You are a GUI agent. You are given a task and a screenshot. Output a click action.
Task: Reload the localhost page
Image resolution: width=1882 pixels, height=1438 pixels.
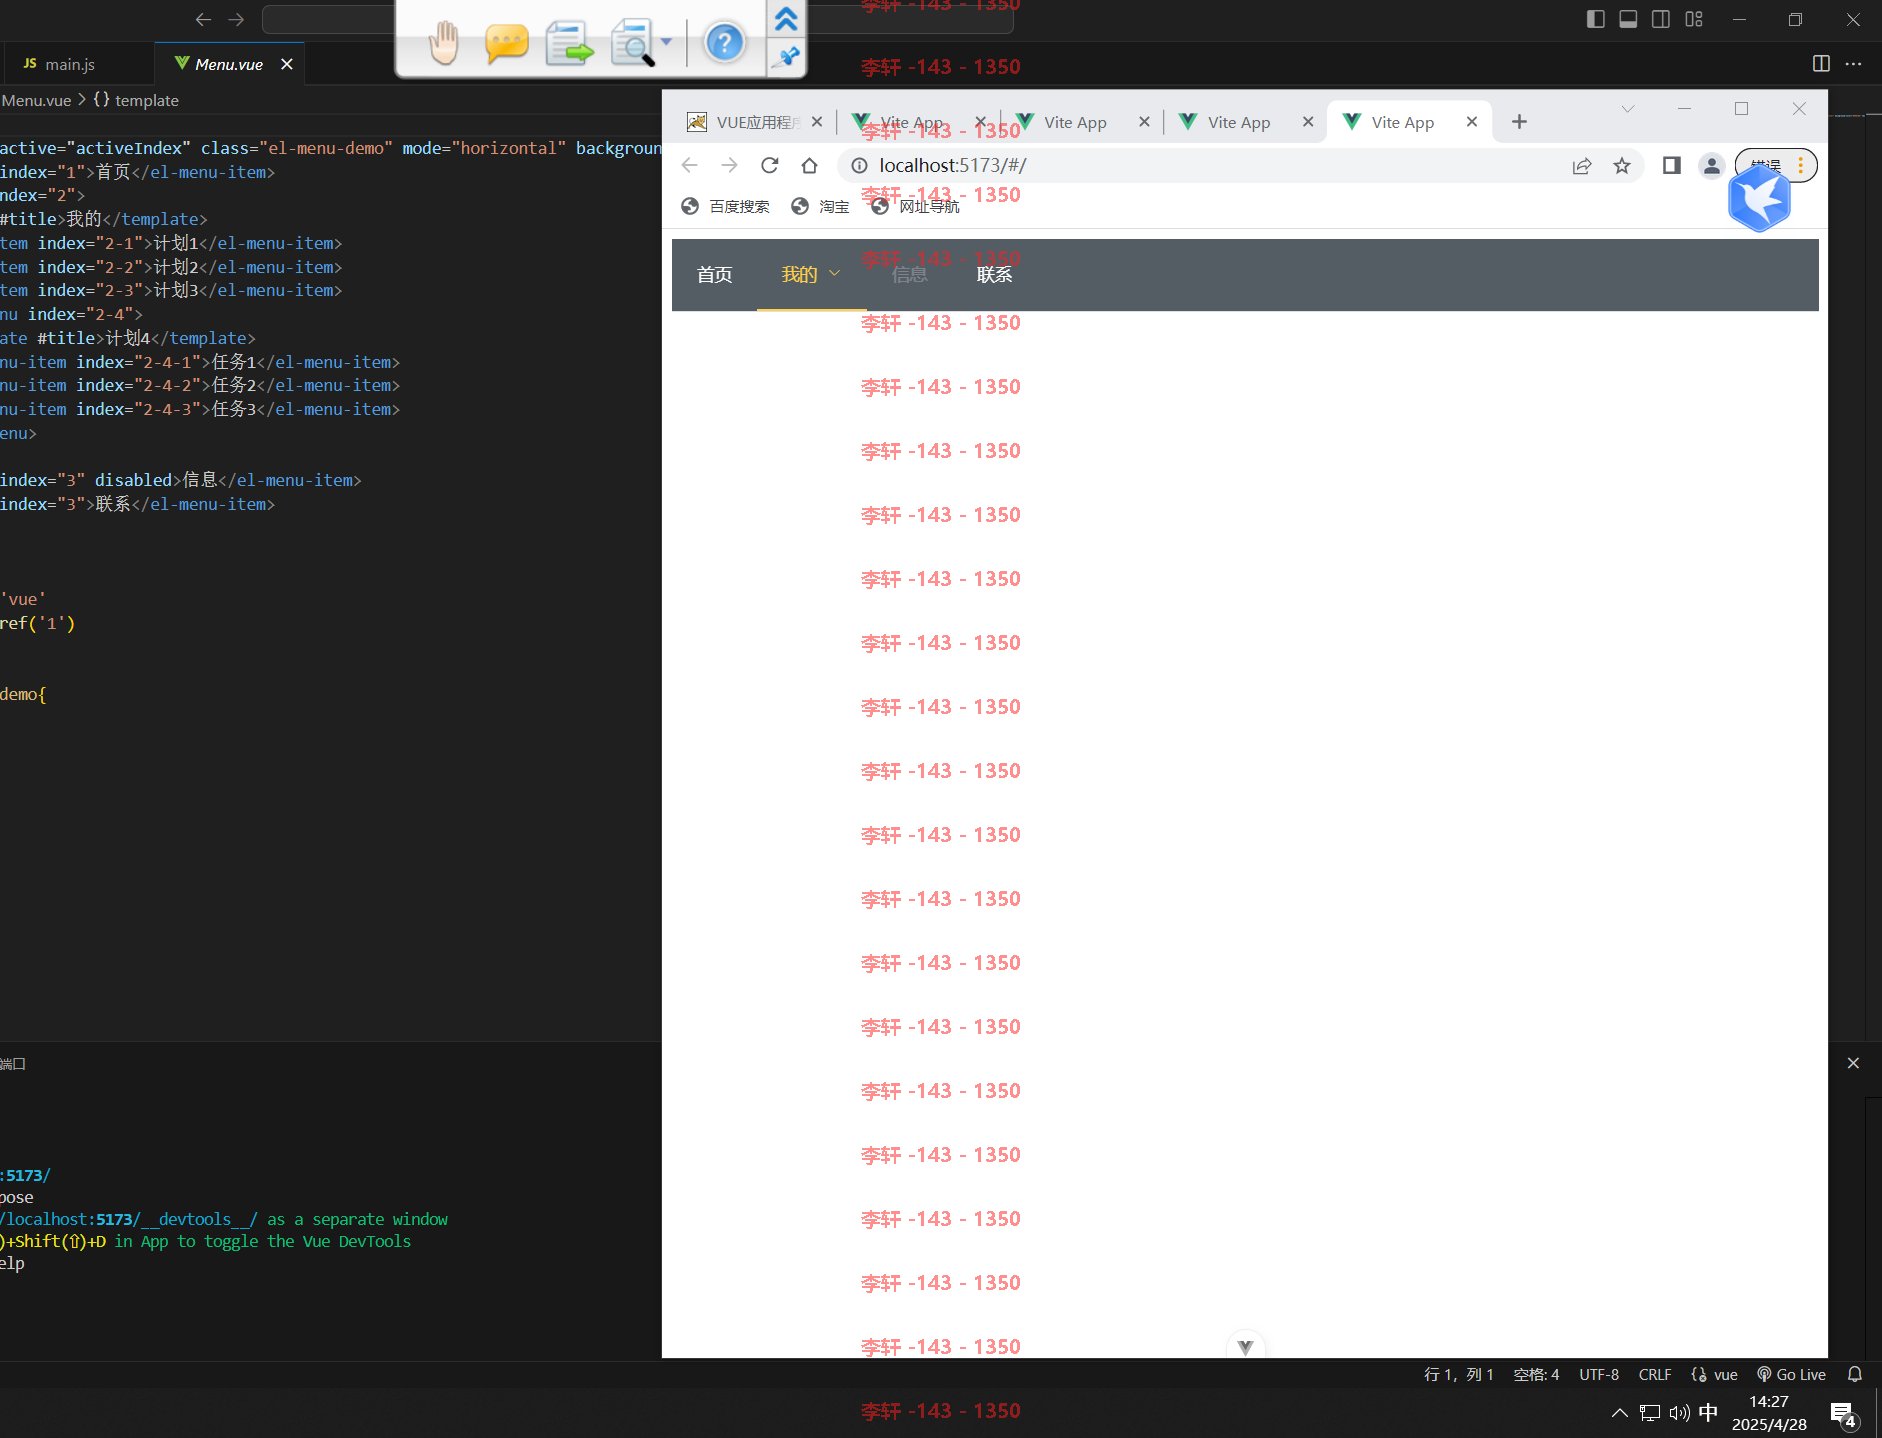pyautogui.click(x=769, y=165)
